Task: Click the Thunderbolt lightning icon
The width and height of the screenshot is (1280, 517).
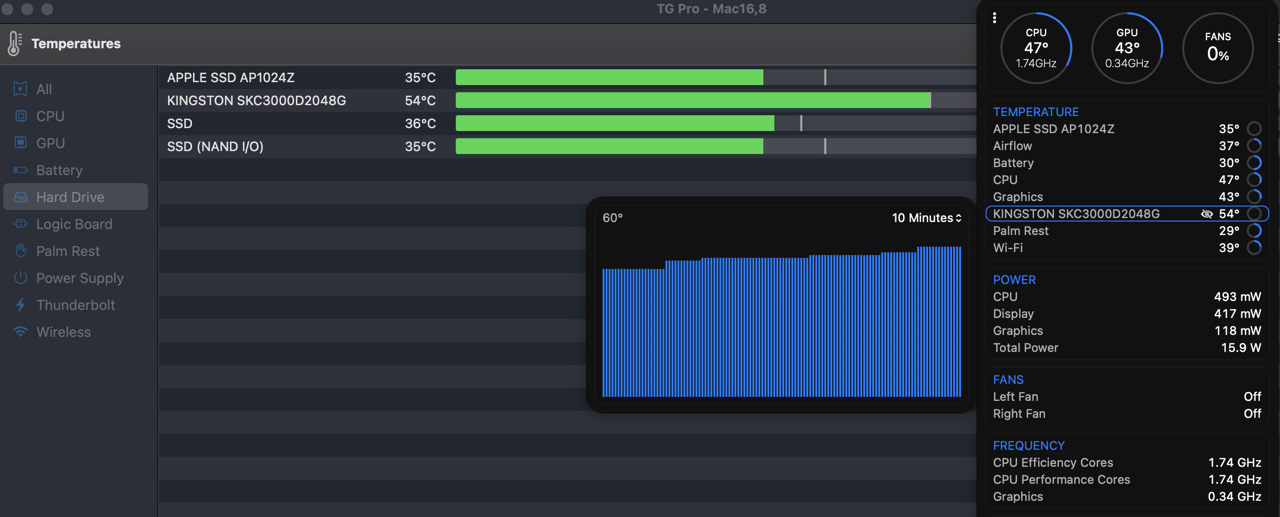Action: 20,305
